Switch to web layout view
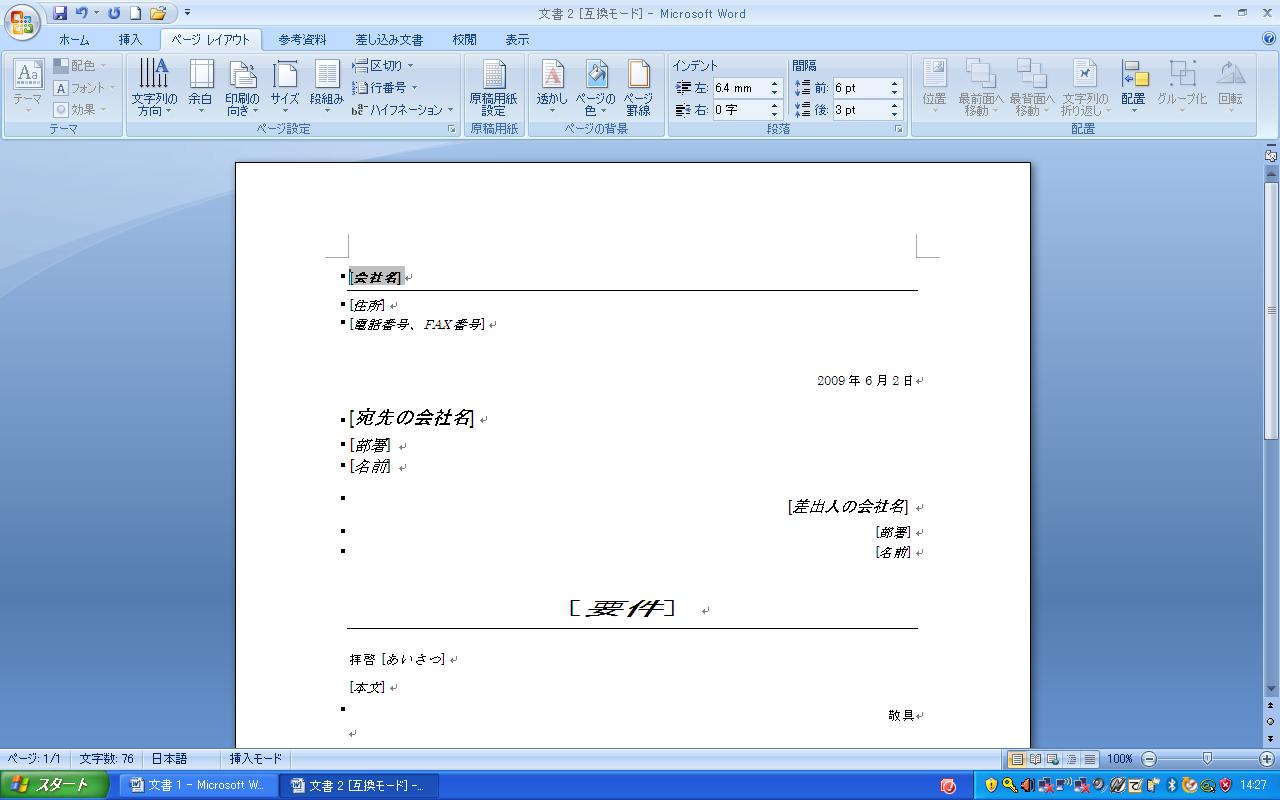Viewport: 1280px width, 800px height. point(1054,759)
